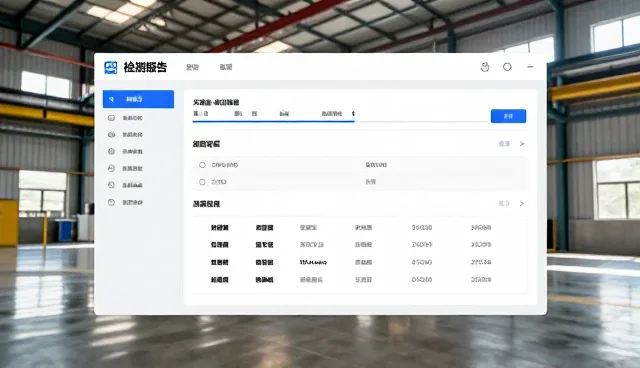Click the first bold cell in the table's top row
Screen dimensions: 640x368
click(220, 228)
